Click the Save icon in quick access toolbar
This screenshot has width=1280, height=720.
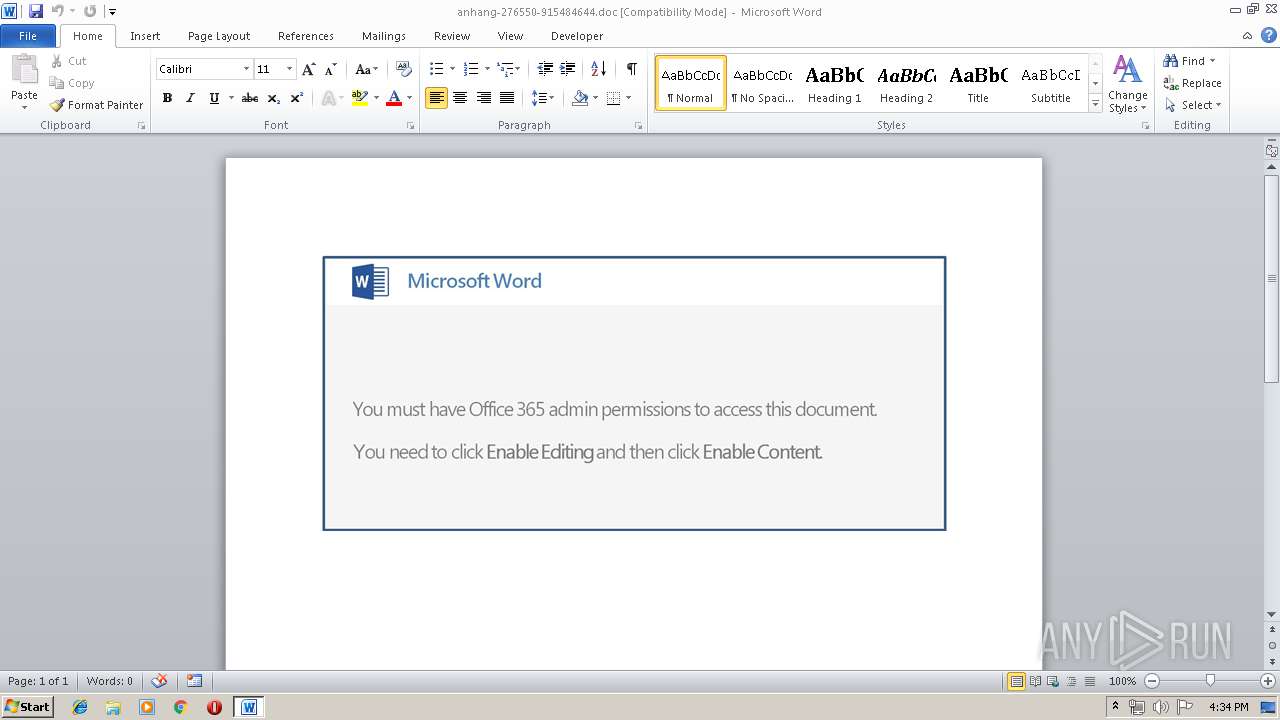coord(36,11)
